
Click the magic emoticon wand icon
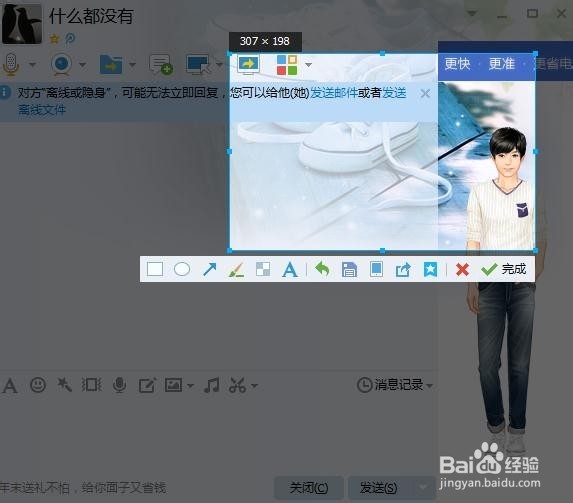pos(64,385)
